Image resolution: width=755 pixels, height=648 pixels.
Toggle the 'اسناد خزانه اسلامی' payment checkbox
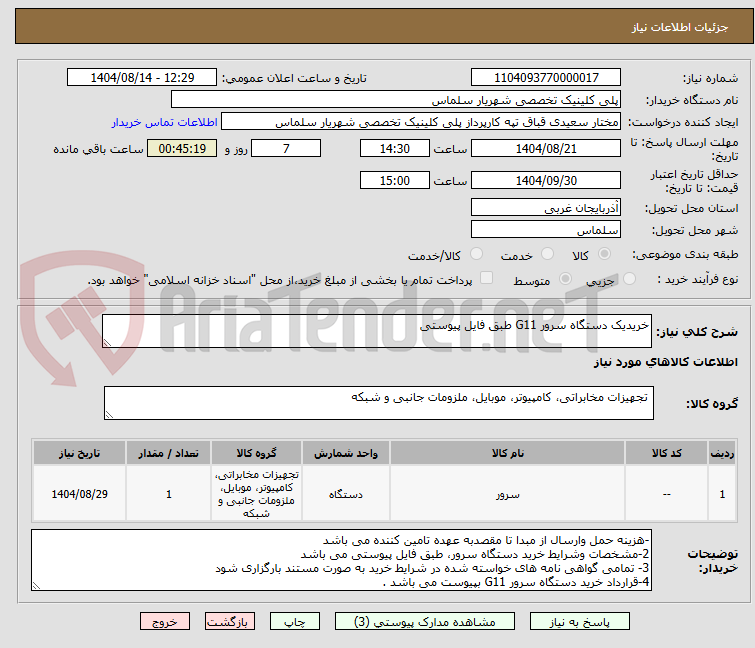[487, 278]
